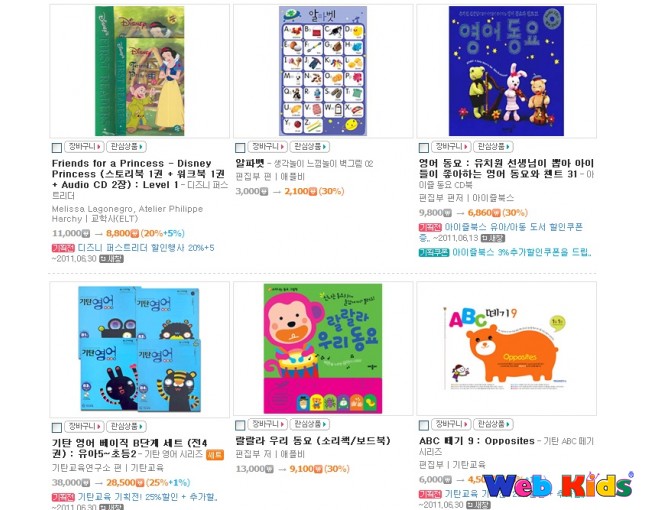The image size is (650, 510).
Task: Open 디즈니 퍼스트리더 할인행사 event link
Action: tap(146, 248)
